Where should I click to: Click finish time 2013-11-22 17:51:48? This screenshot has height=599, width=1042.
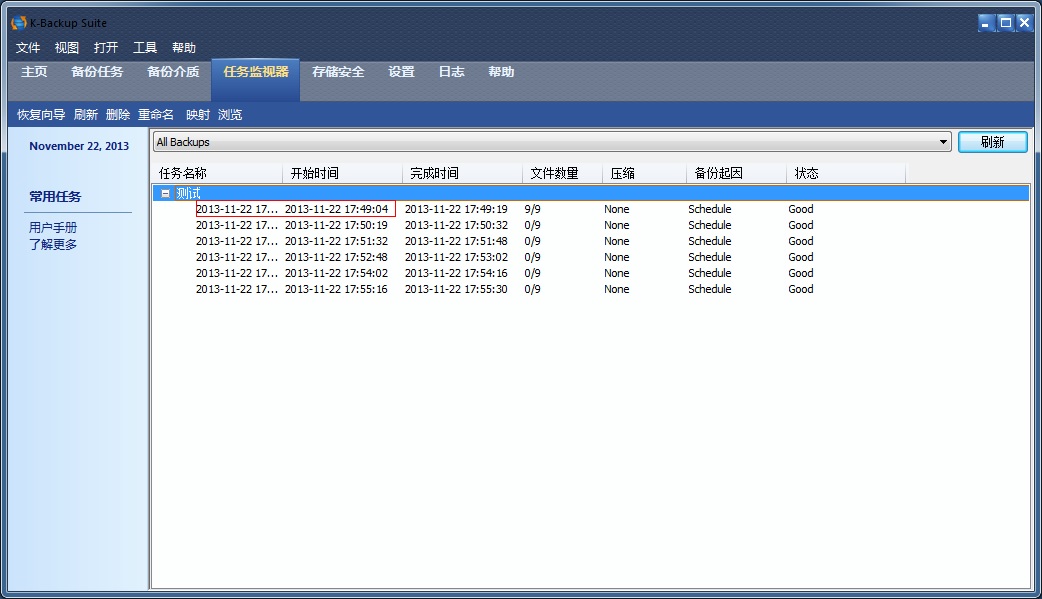tap(456, 241)
